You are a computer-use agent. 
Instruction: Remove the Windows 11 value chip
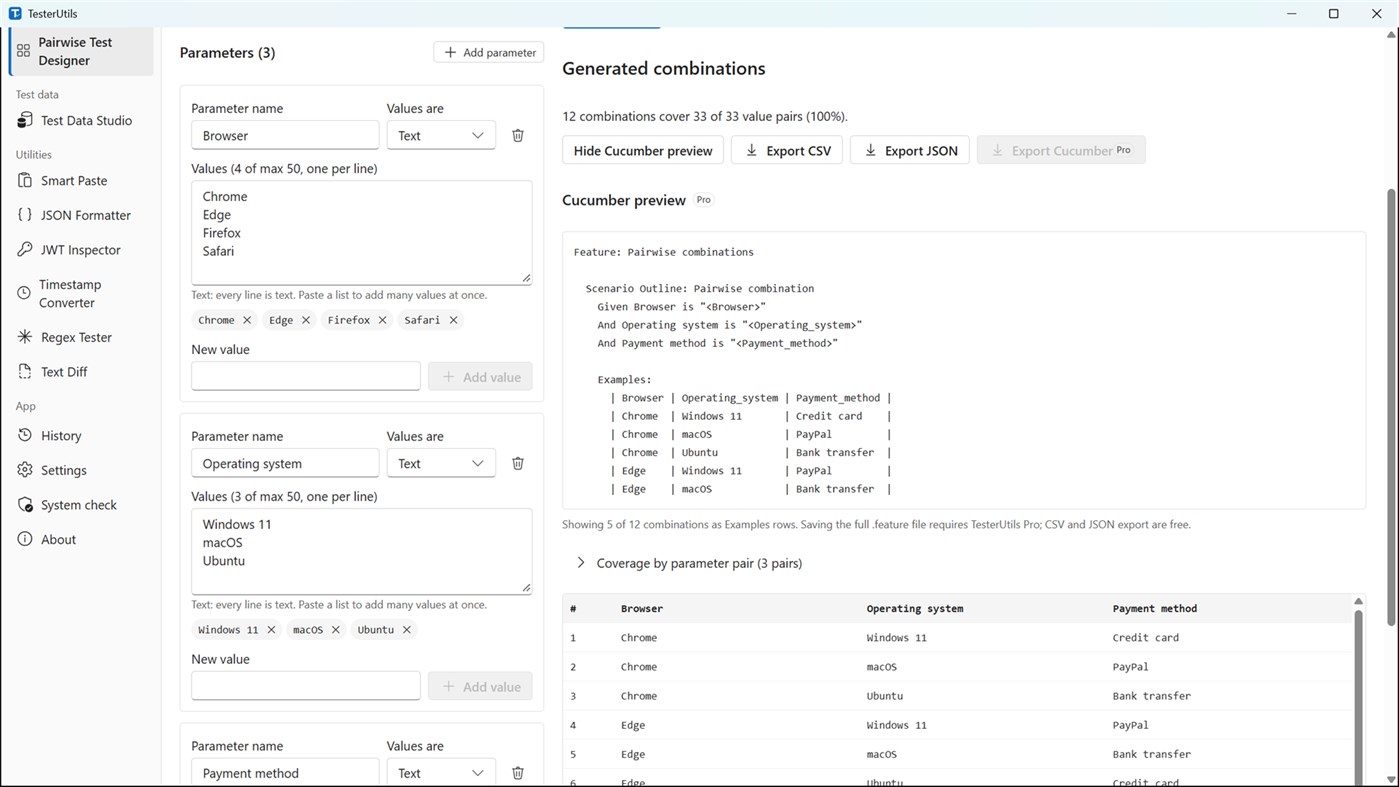(271, 630)
